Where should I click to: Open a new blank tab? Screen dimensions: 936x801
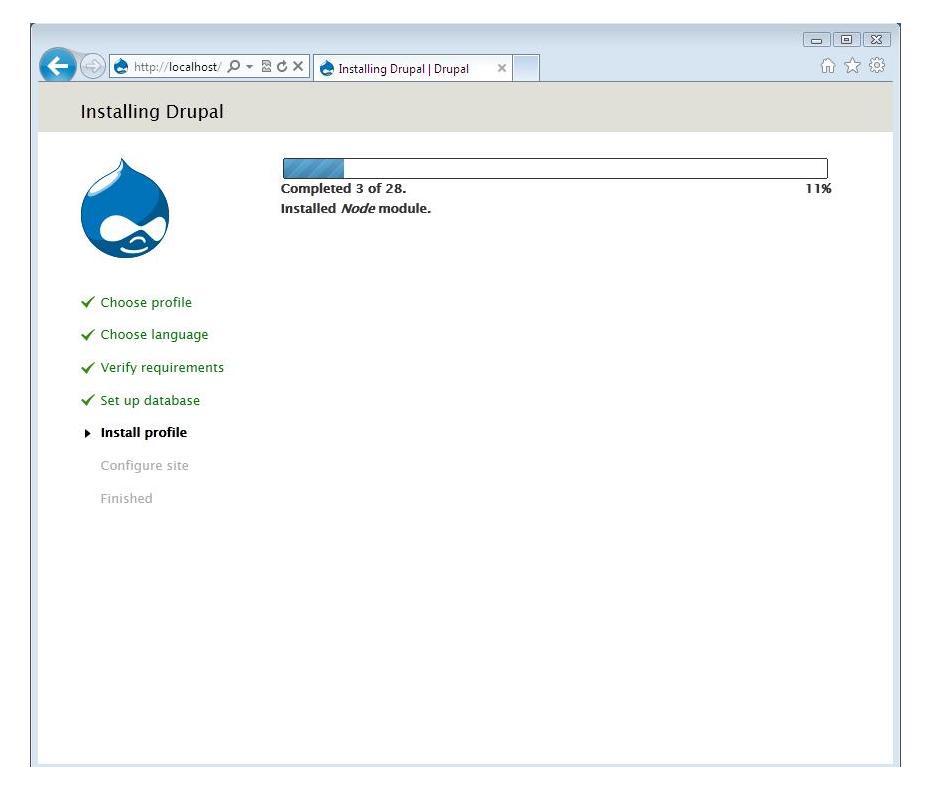point(526,68)
